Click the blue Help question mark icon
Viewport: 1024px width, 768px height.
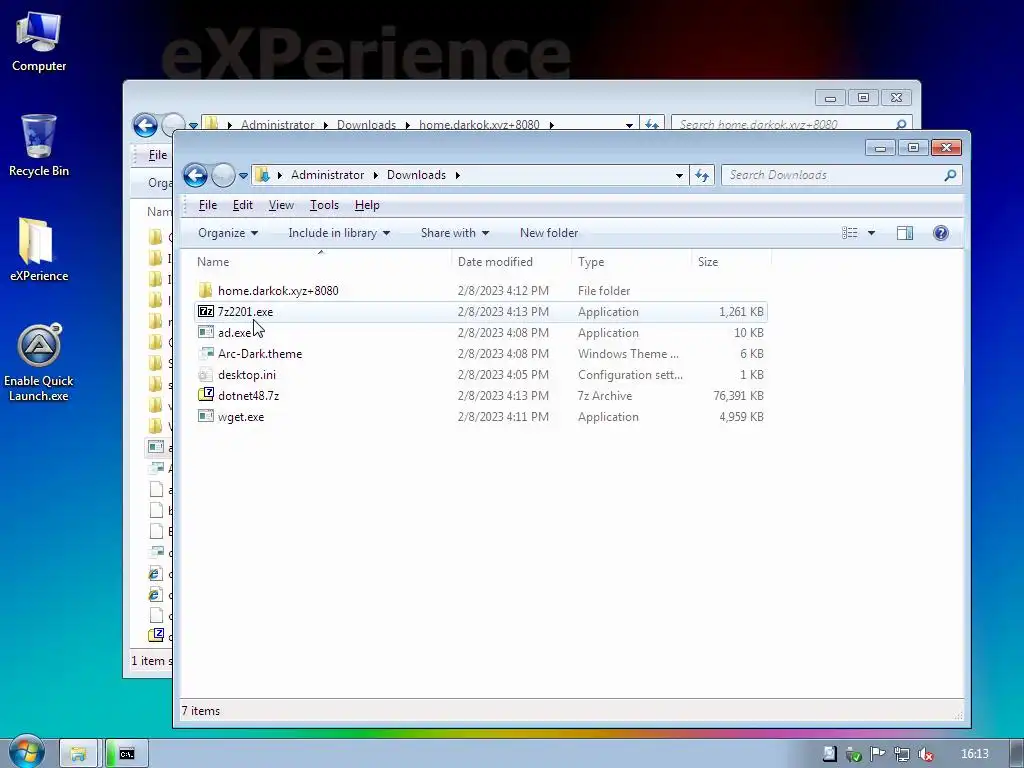pyautogui.click(x=940, y=233)
